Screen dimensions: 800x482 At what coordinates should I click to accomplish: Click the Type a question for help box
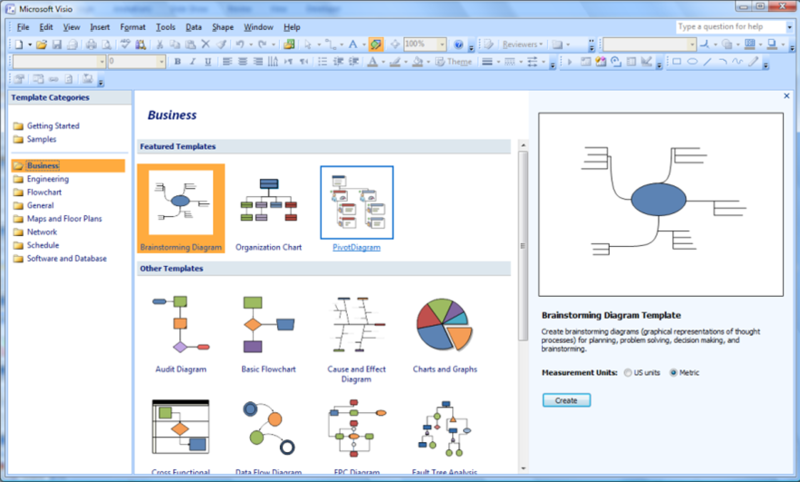pyautogui.click(x=731, y=27)
